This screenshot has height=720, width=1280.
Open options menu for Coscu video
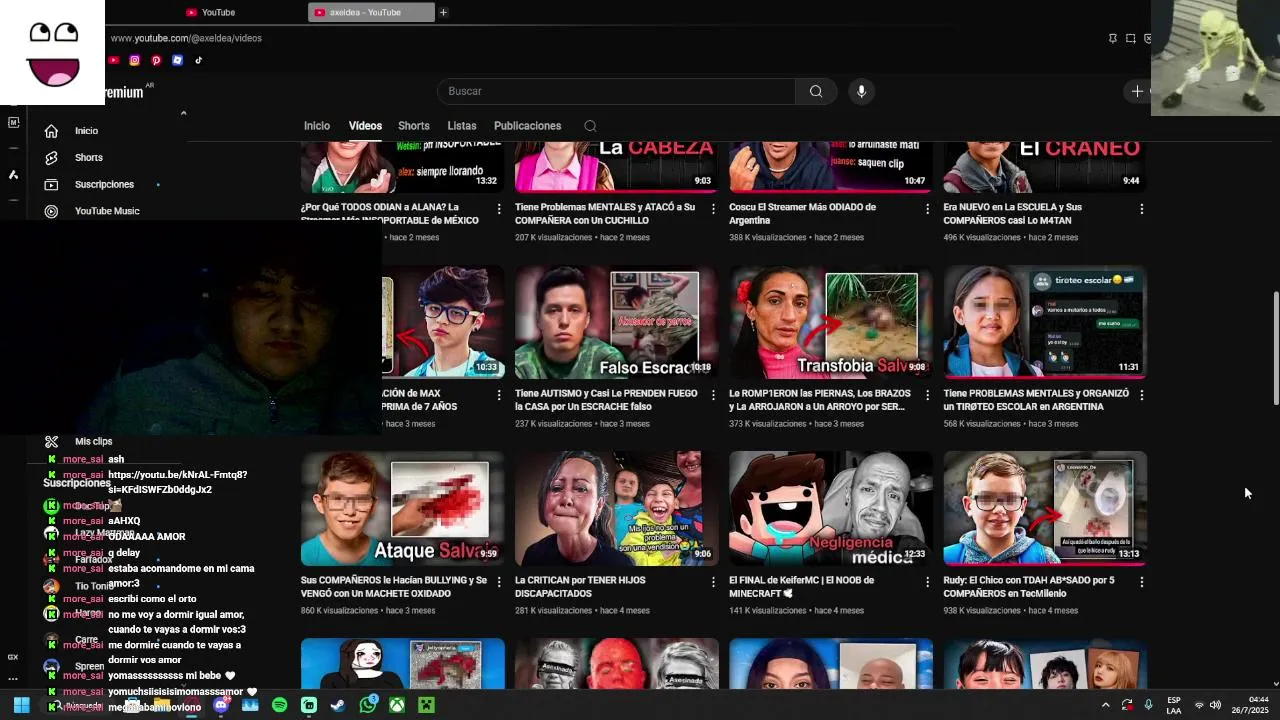pos(927,209)
